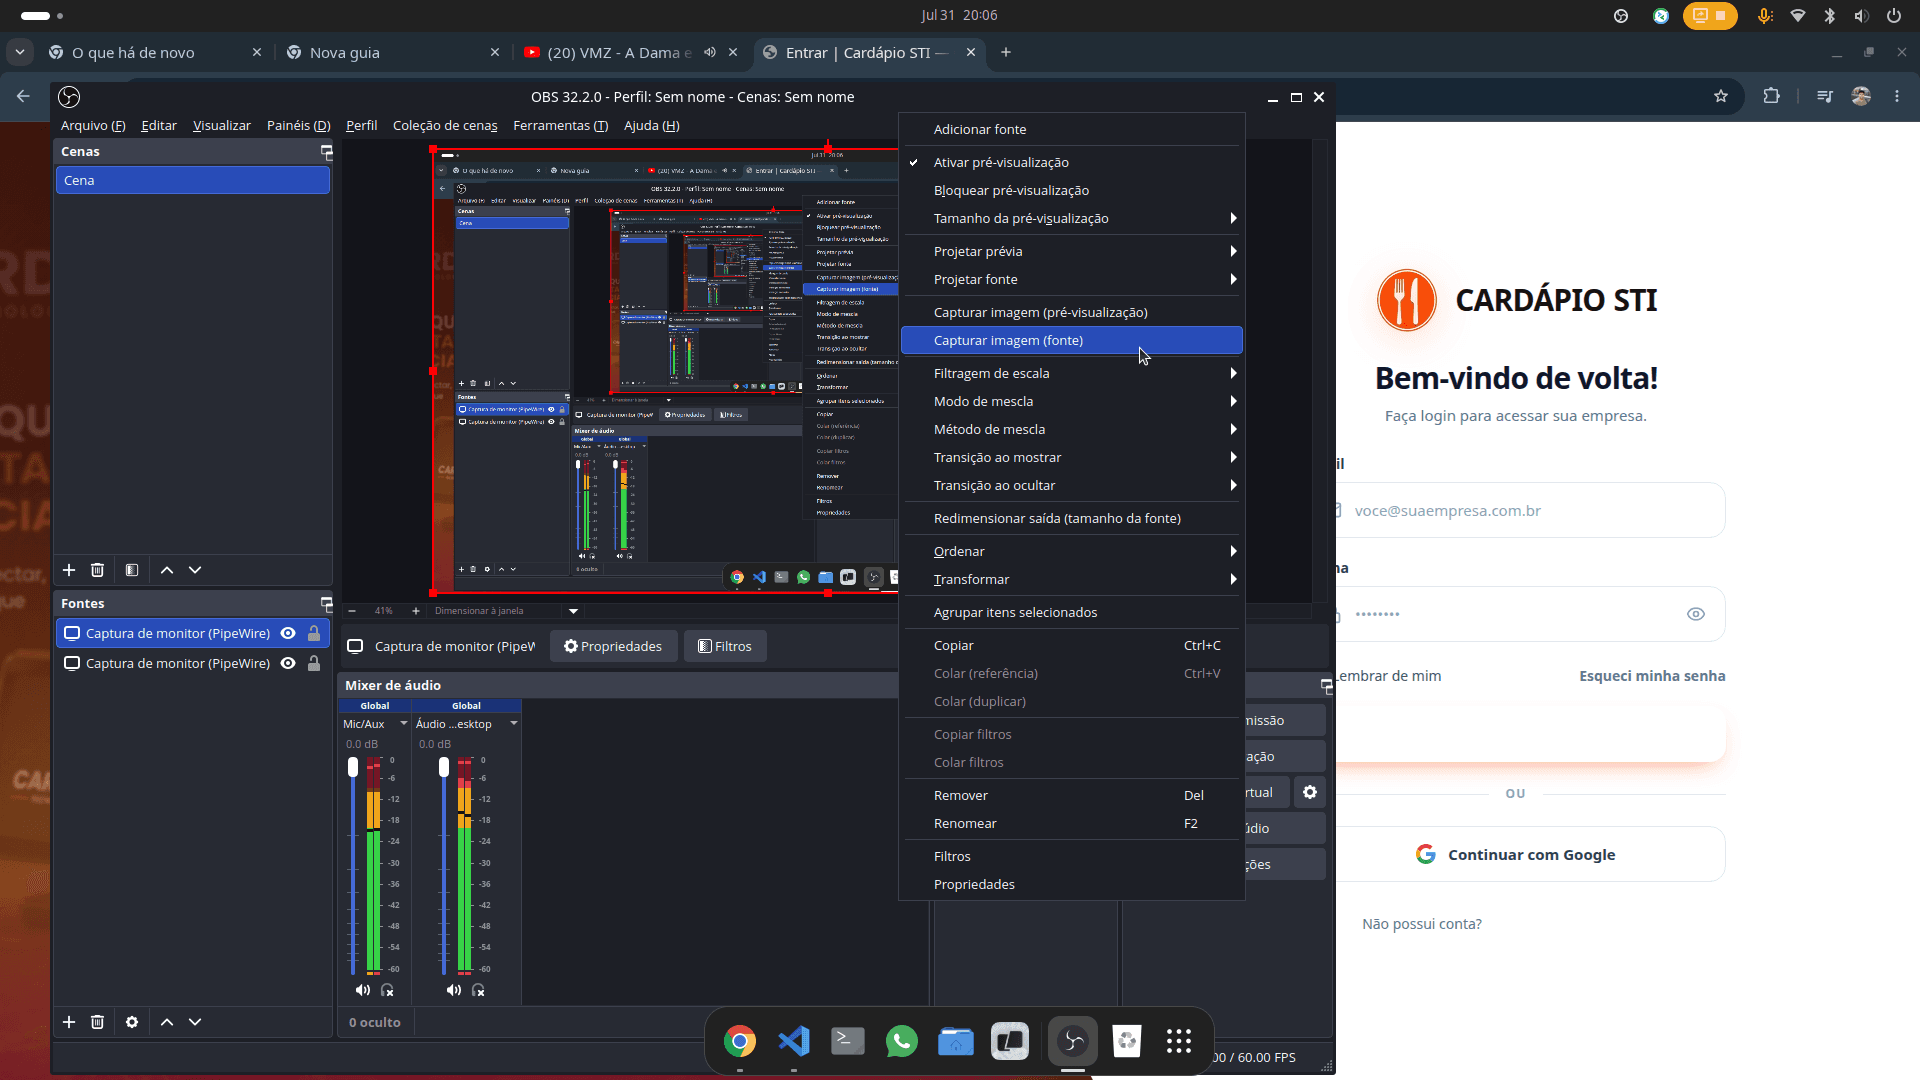This screenshot has width=1920, height=1080.
Task: Move source up in the Fontes panel
Action: 167,1022
